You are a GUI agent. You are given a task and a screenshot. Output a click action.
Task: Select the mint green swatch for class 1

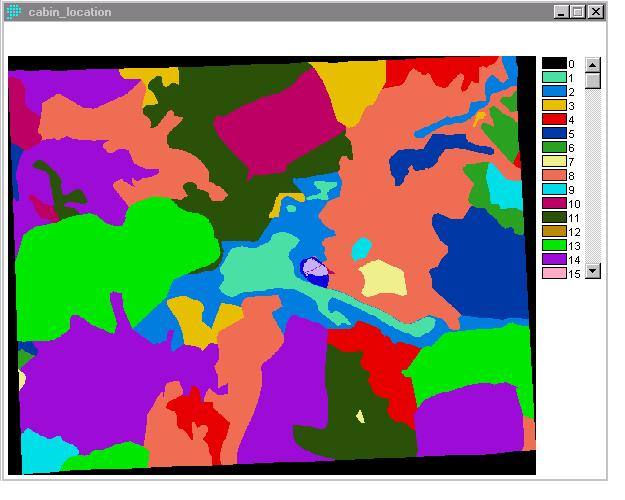point(554,77)
